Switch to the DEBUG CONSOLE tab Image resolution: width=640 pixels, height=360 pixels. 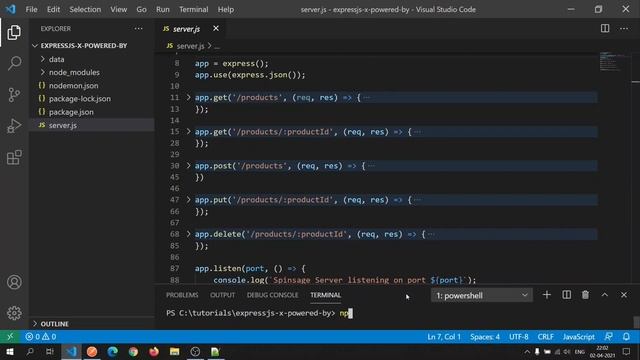(x=272, y=295)
